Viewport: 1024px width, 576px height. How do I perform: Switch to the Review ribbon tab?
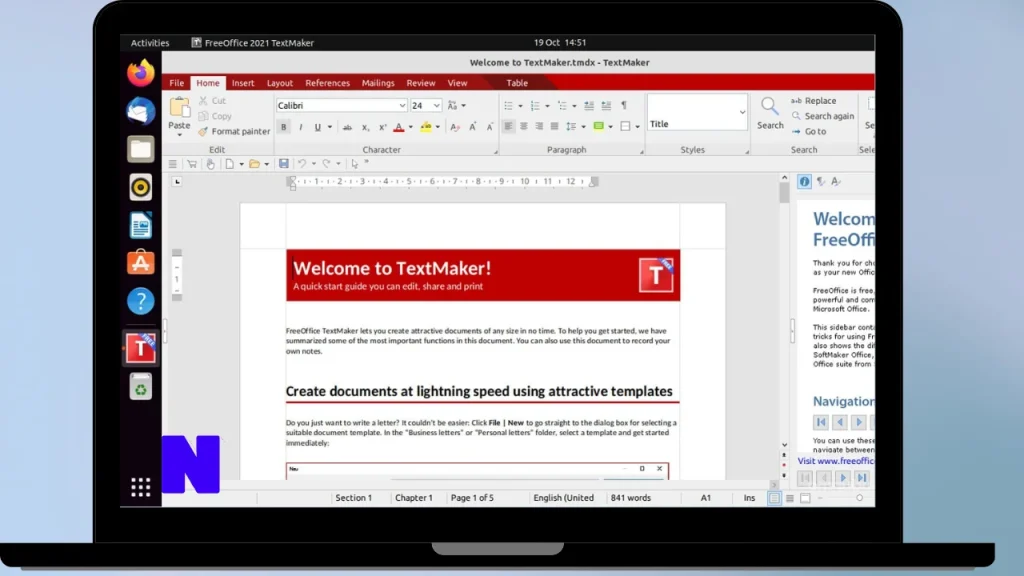pos(421,83)
